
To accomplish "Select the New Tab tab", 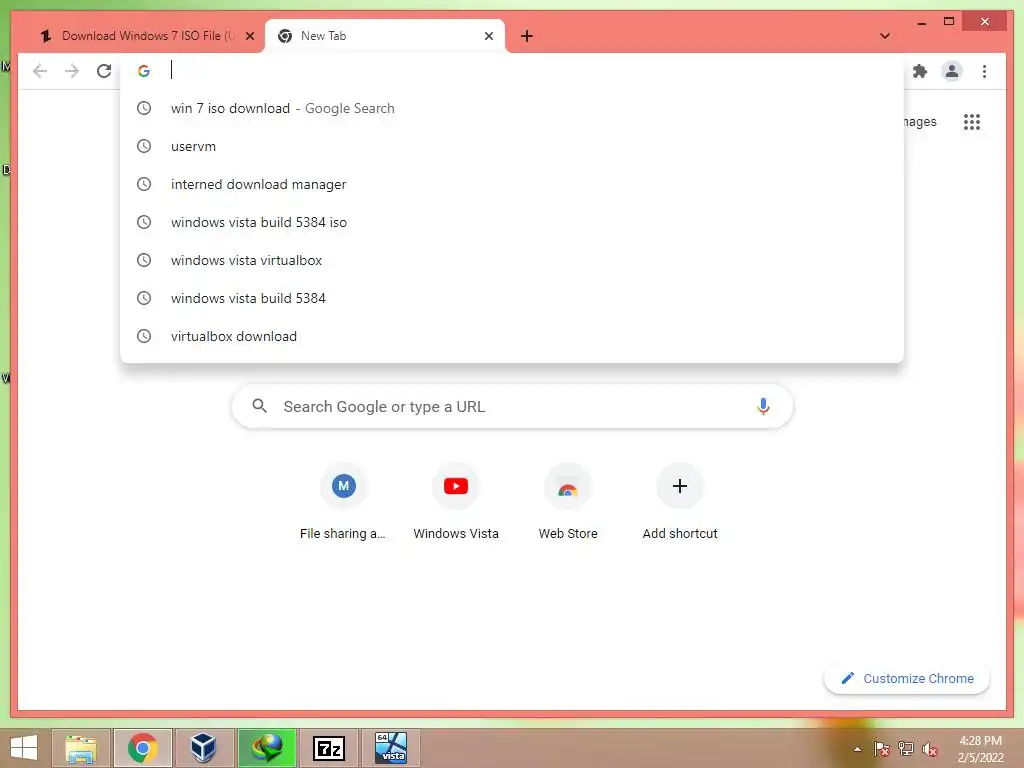I will (x=385, y=36).
